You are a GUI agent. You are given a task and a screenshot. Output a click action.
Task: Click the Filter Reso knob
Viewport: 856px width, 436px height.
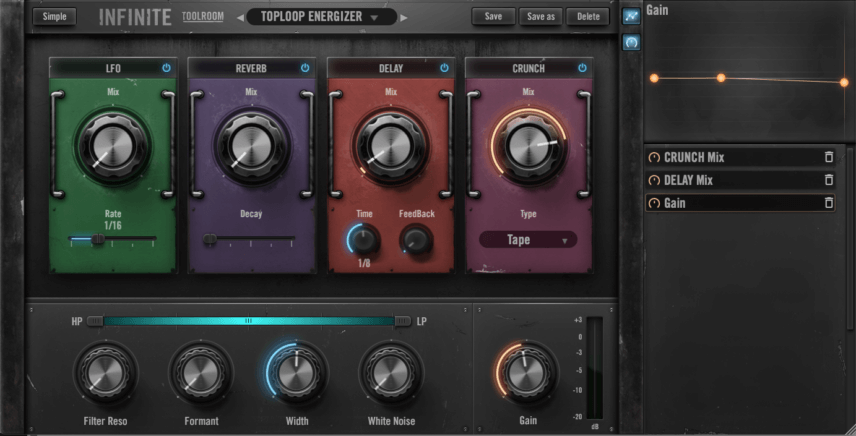click(x=105, y=374)
